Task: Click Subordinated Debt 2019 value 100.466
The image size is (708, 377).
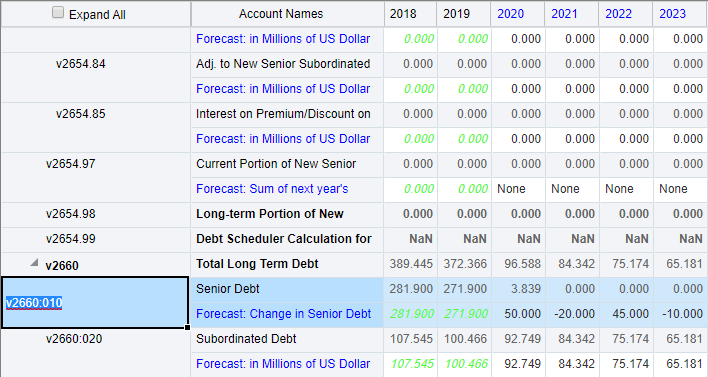Action: (465, 339)
